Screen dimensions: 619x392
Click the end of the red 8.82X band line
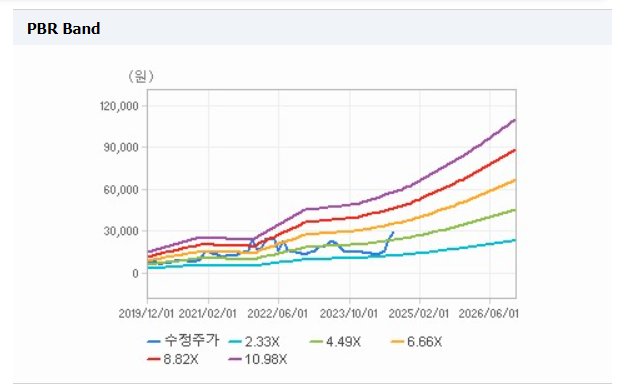(515, 150)
